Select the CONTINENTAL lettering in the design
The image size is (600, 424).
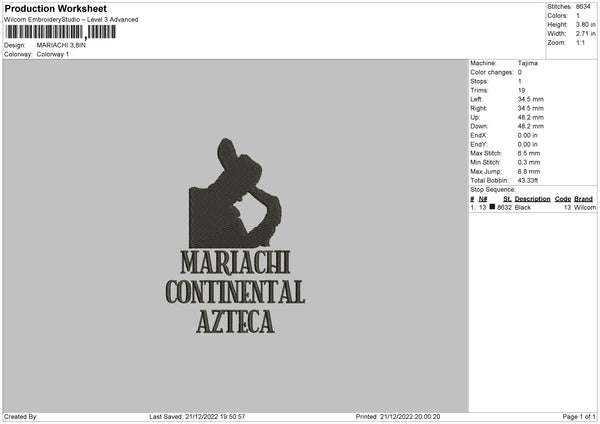tap(235, 292)
